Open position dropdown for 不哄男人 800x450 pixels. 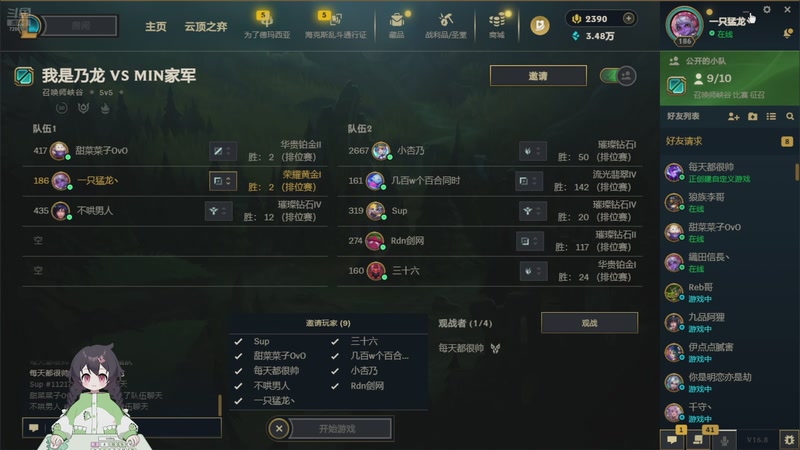click(218, 211)
